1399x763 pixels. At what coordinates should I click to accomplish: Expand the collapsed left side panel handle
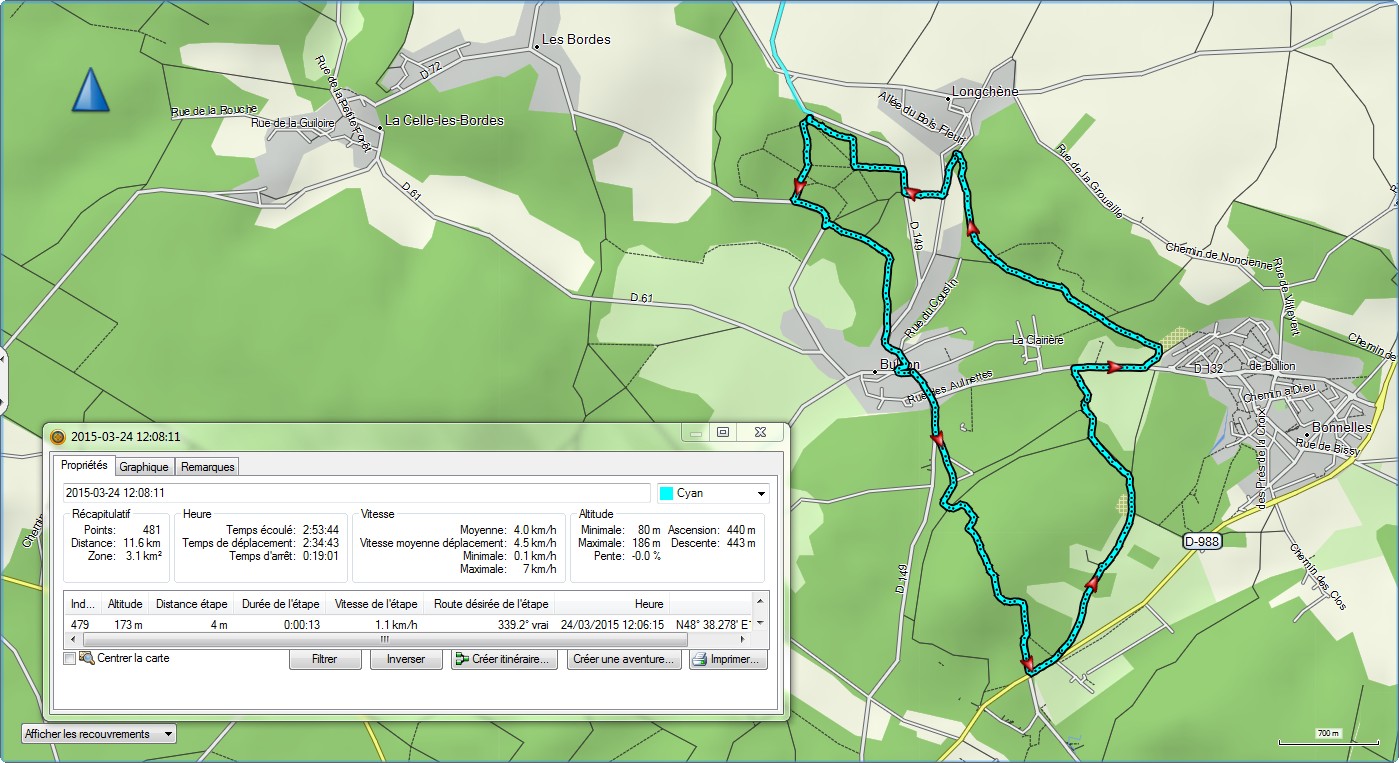pyautogui.click(x=3, y=380)
